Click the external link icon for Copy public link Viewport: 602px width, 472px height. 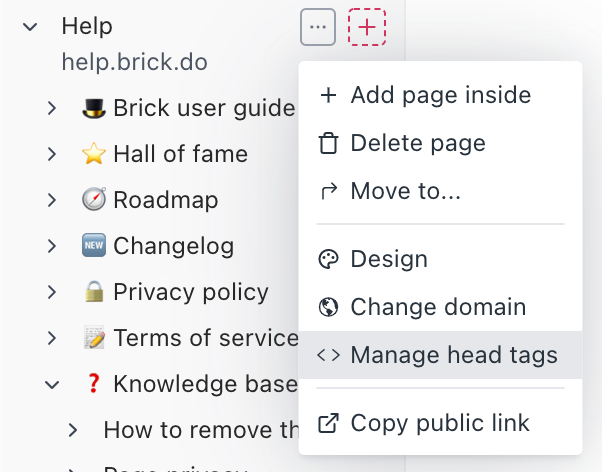coord(328,422)
